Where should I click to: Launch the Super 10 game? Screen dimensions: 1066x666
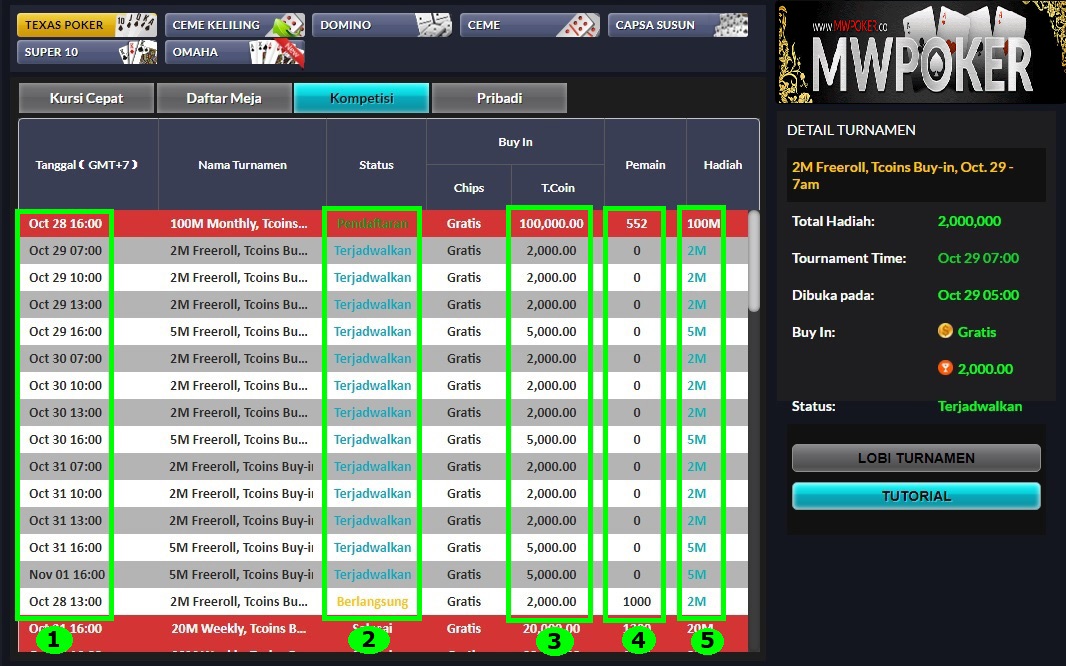85,51
